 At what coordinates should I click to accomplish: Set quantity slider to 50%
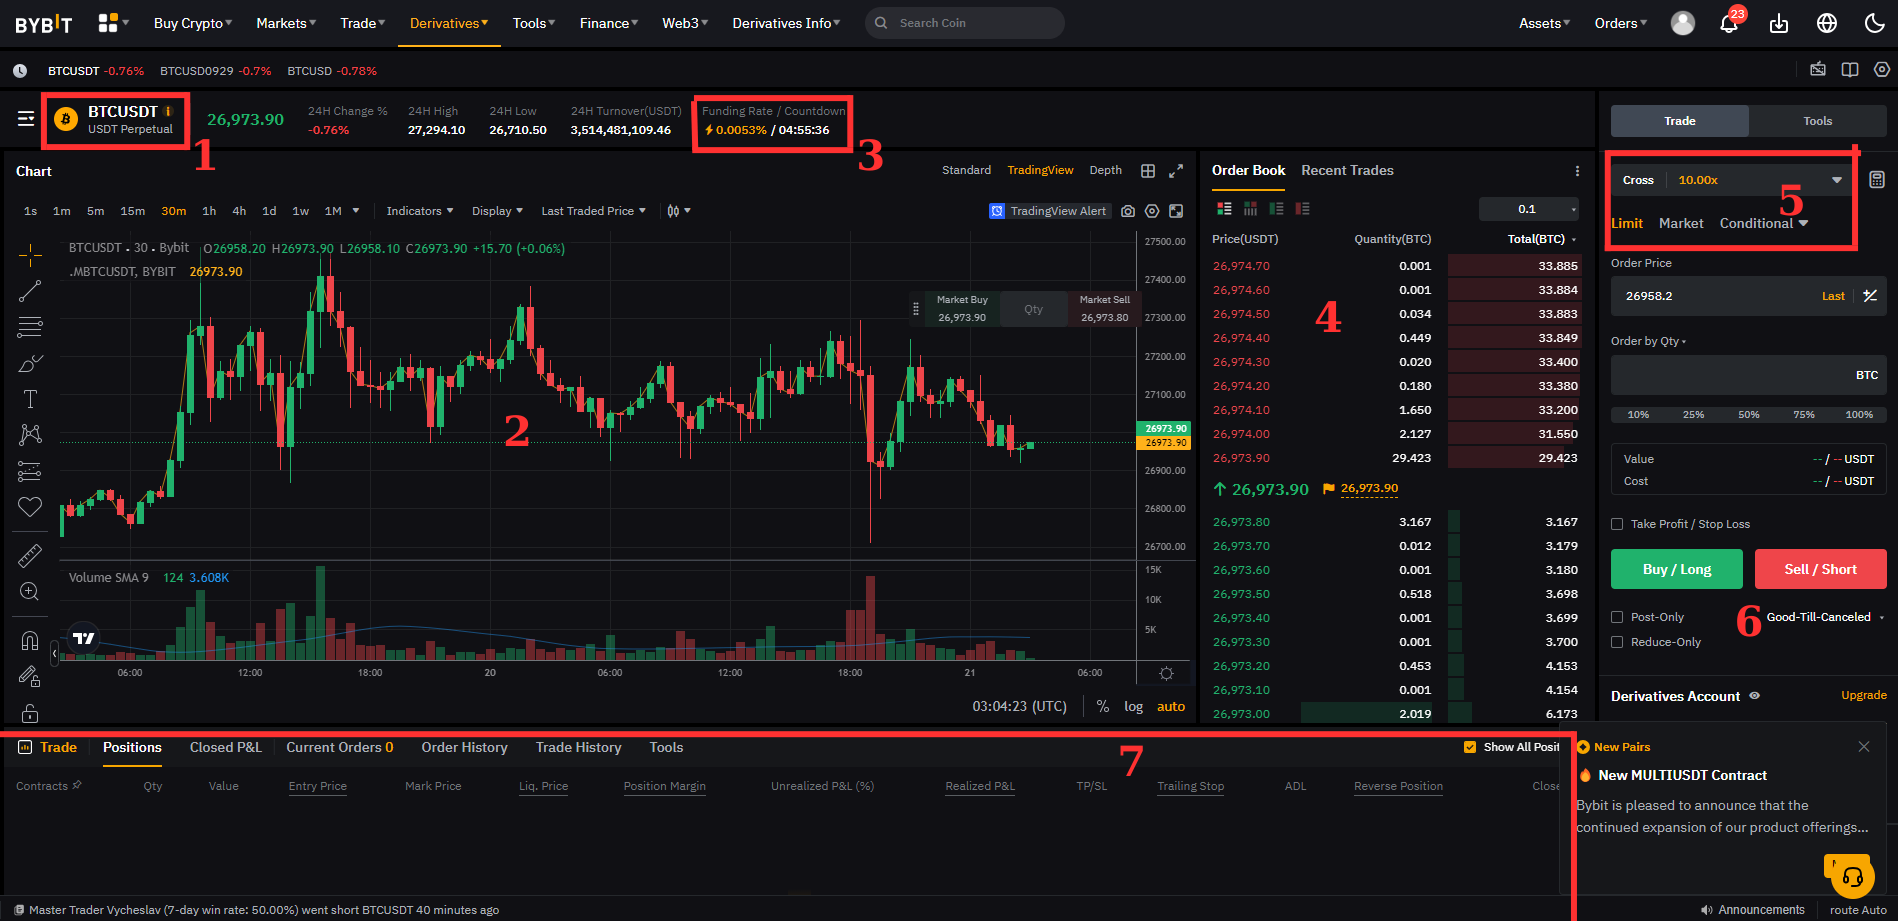(x=1748, y=414)
